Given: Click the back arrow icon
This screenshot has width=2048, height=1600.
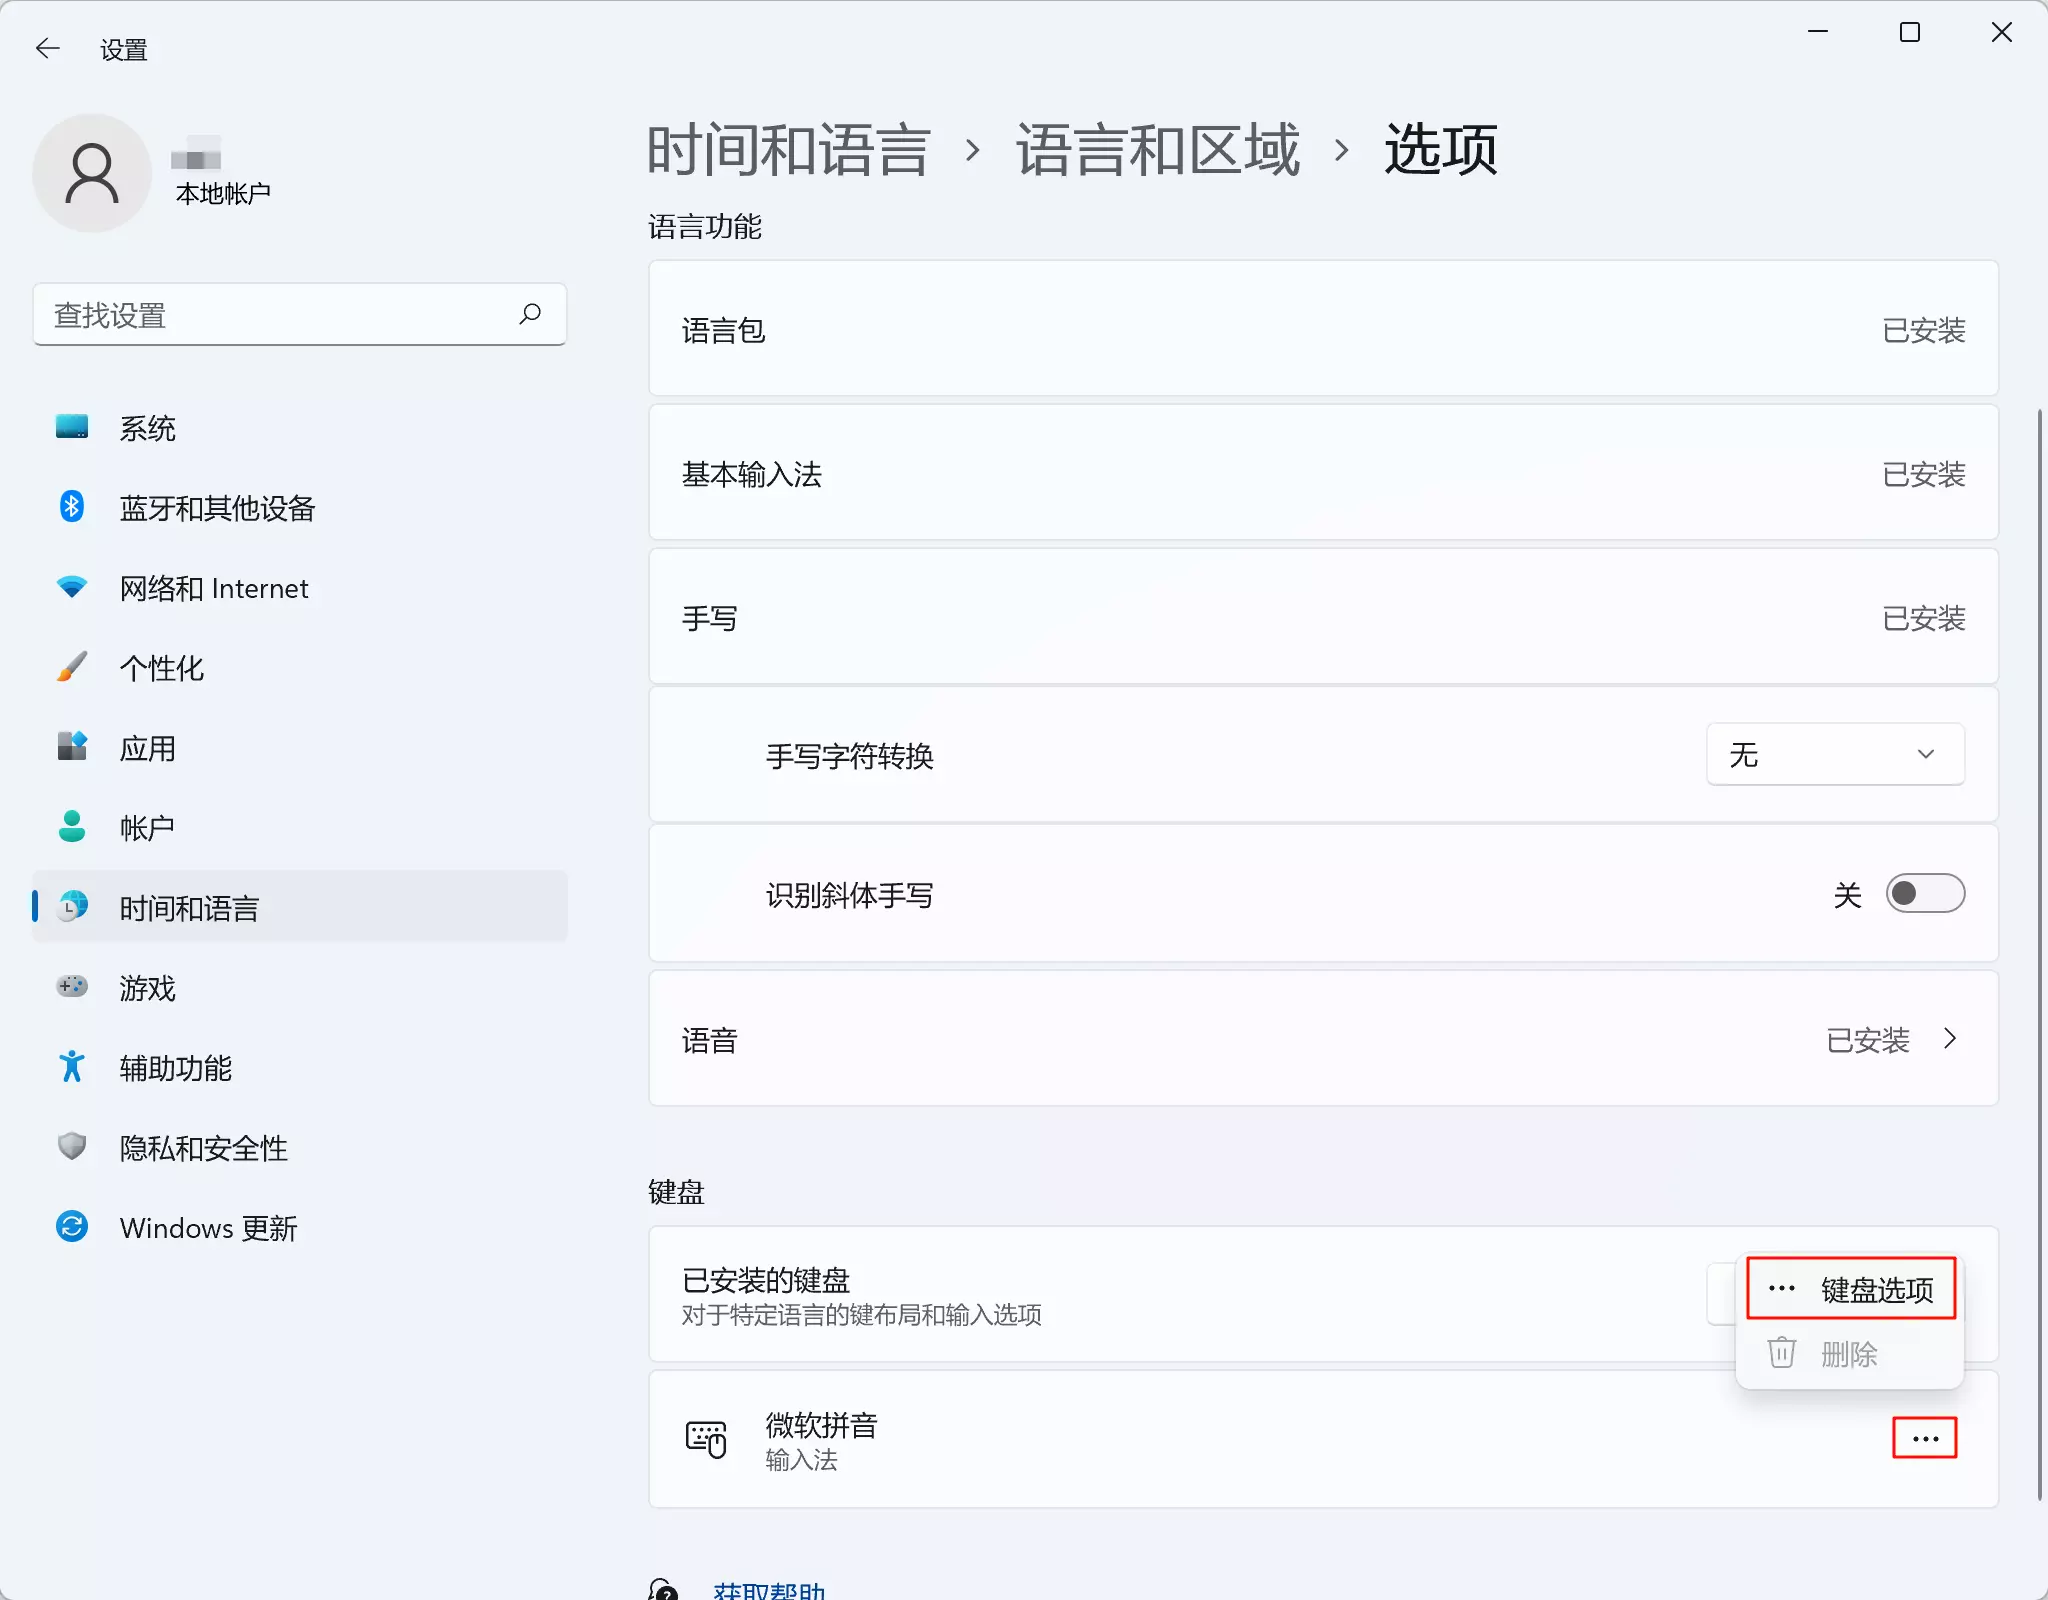Looking at the screenshot, I should (47, 48).
